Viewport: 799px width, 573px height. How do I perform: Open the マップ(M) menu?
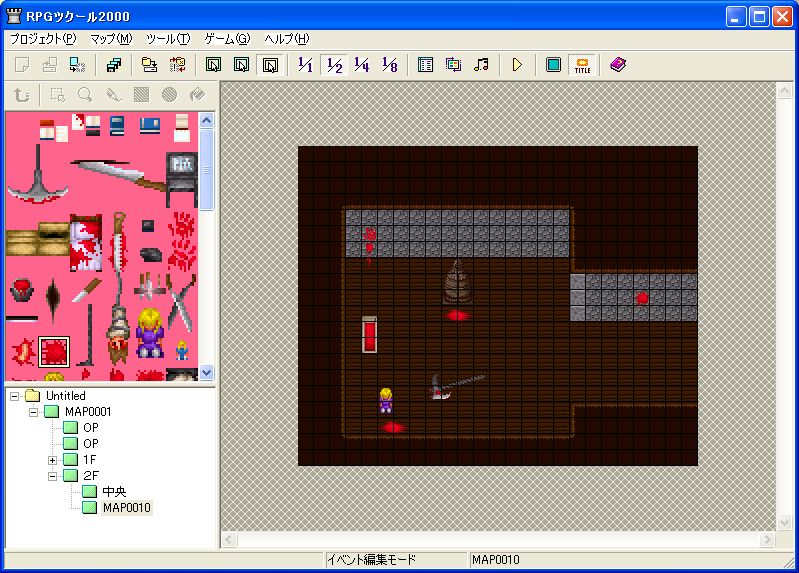point(111,39)
